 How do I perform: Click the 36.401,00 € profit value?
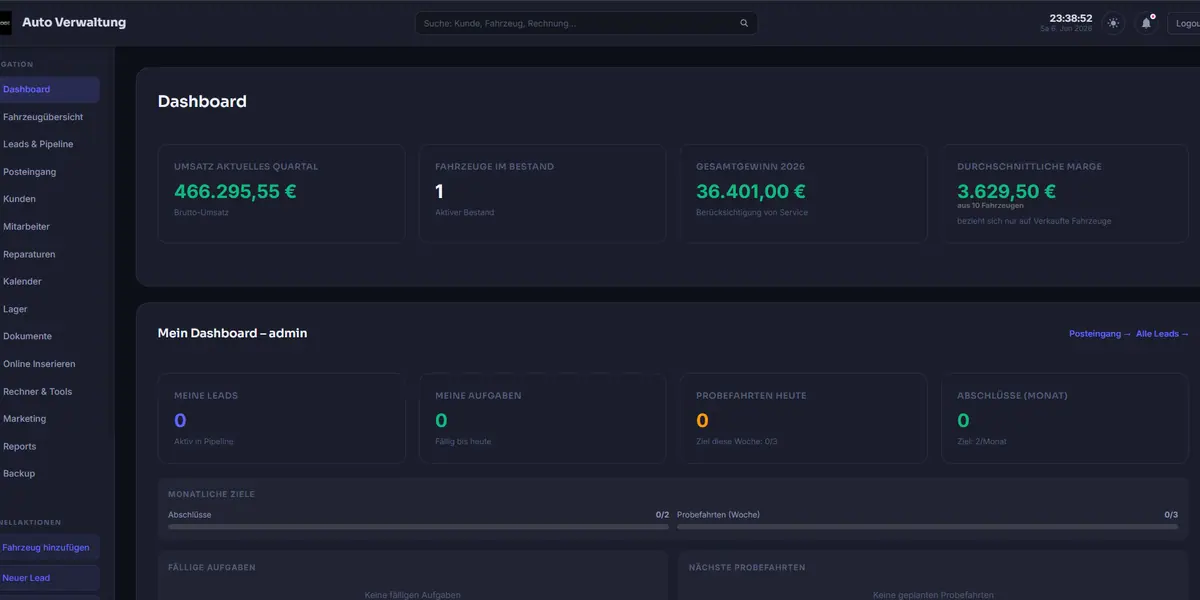(x=751, y=191)
